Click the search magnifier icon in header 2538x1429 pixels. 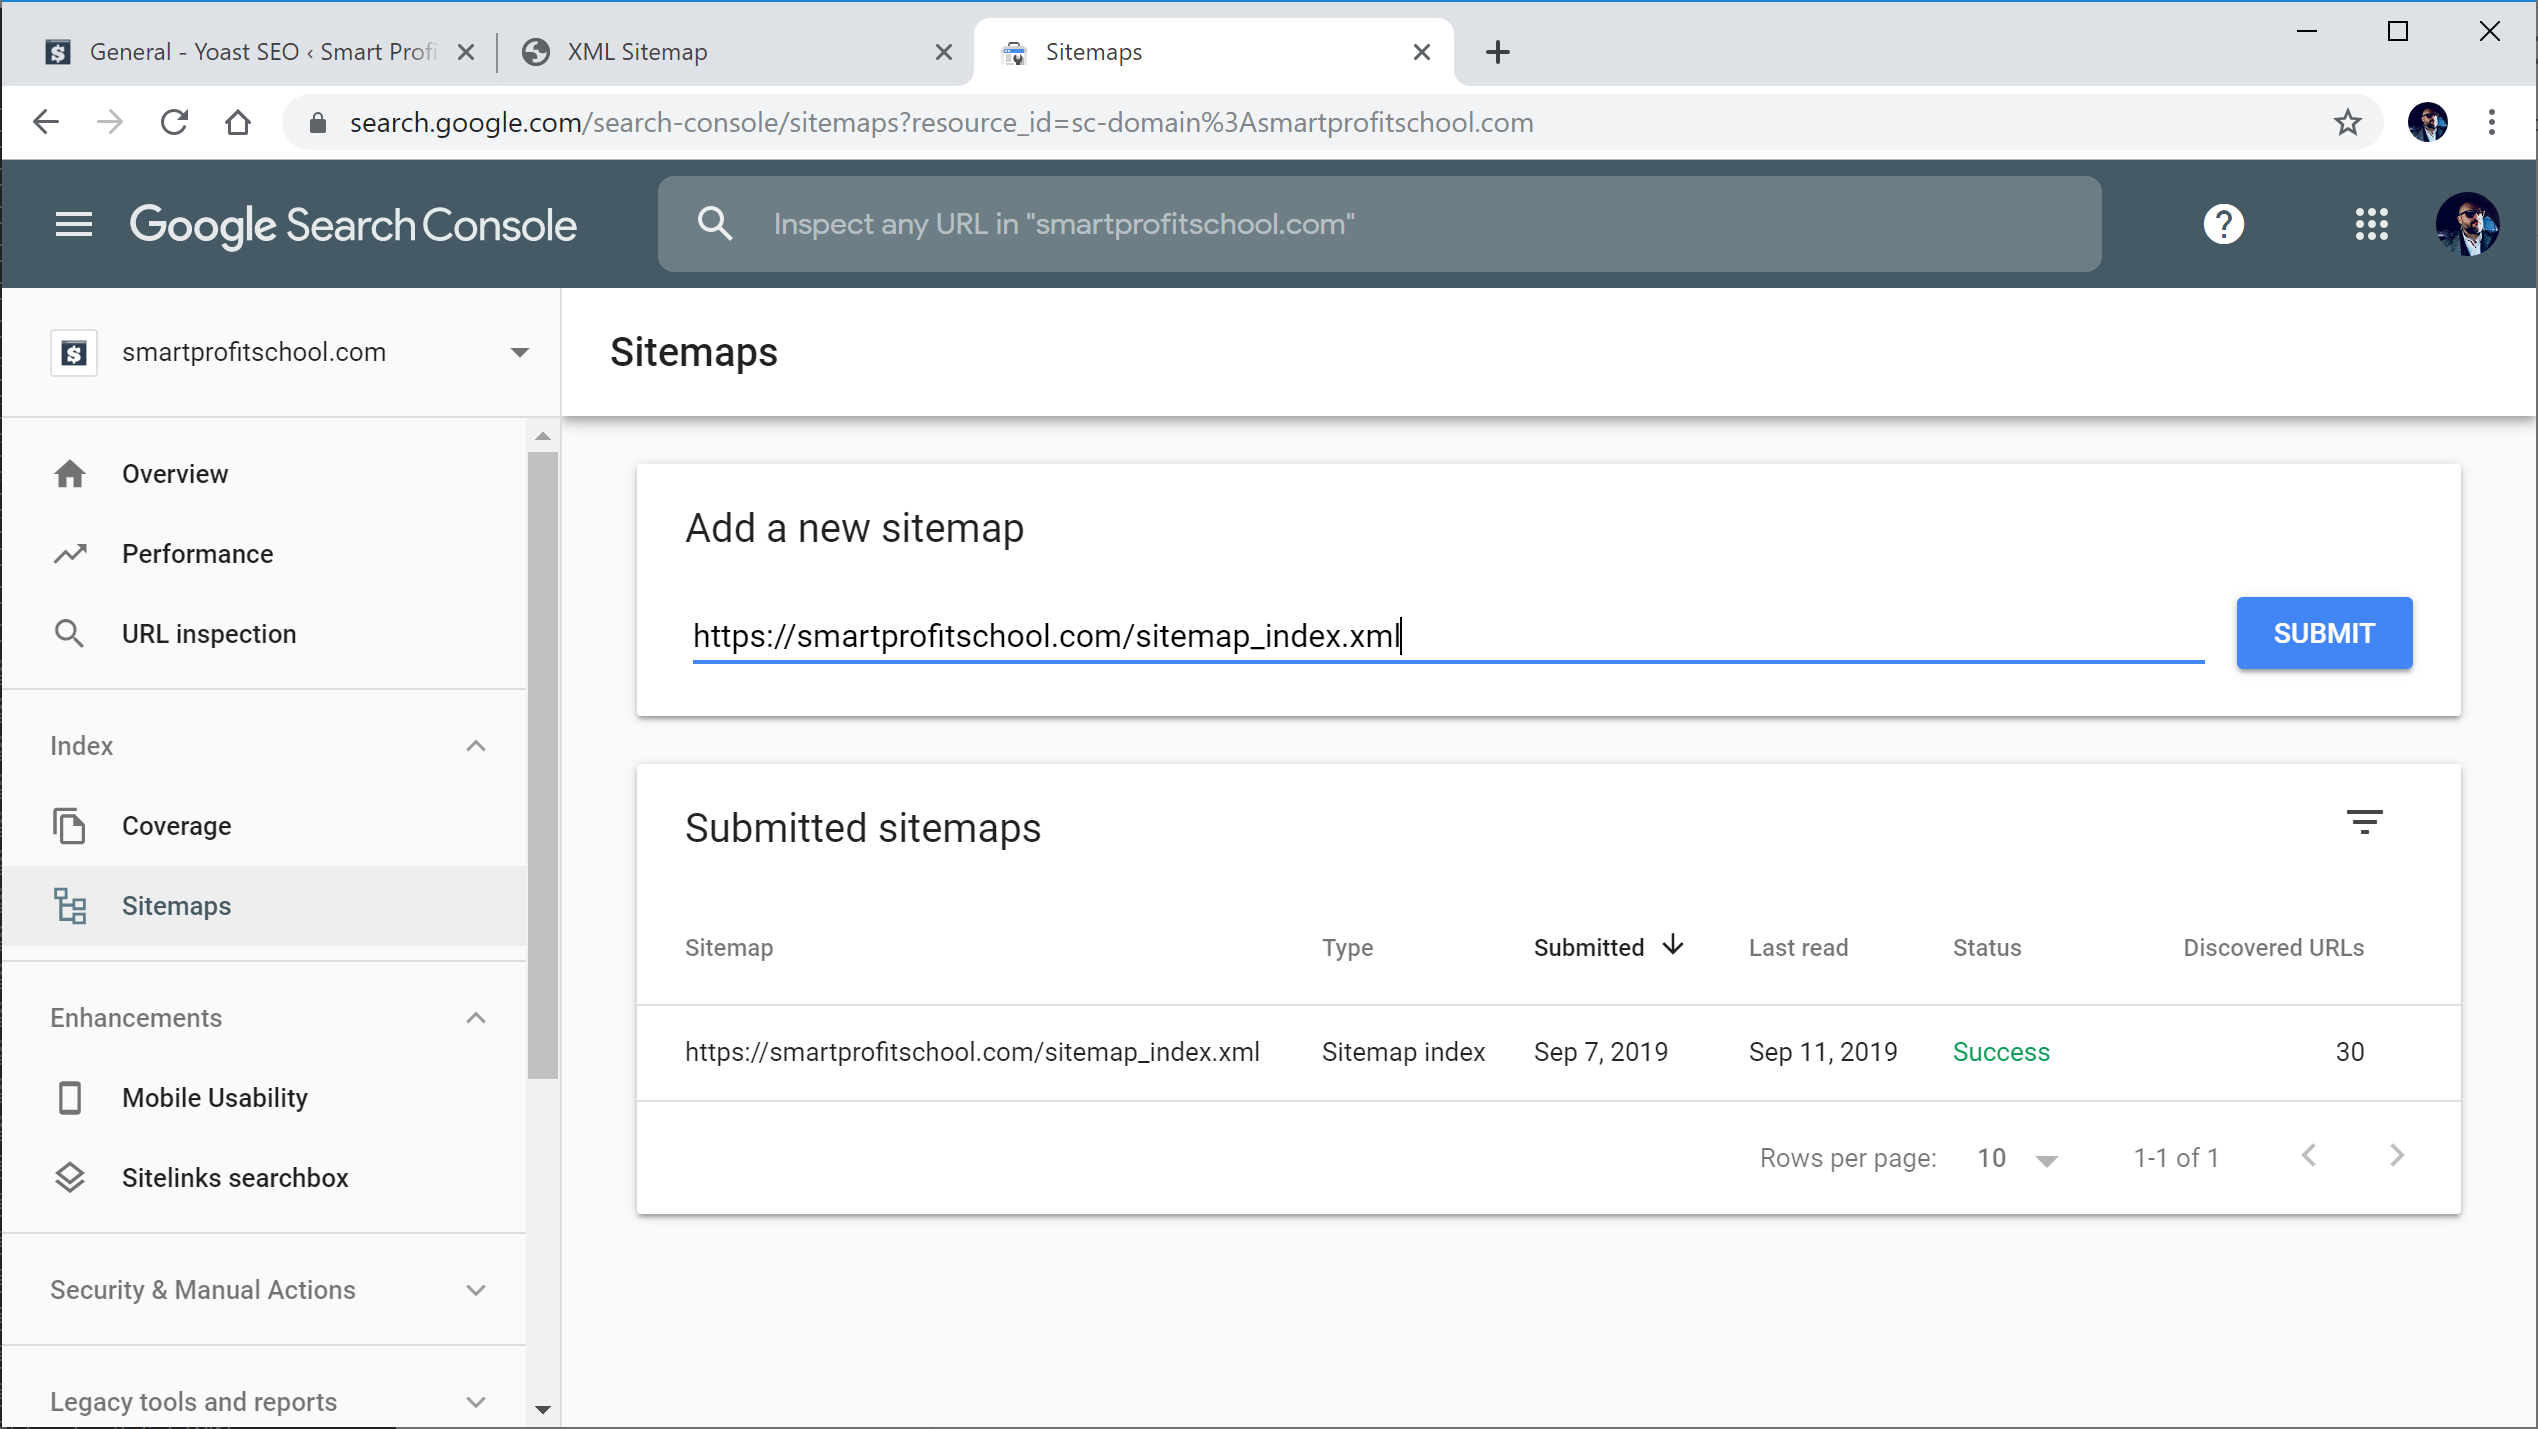[x=715, y=224]
